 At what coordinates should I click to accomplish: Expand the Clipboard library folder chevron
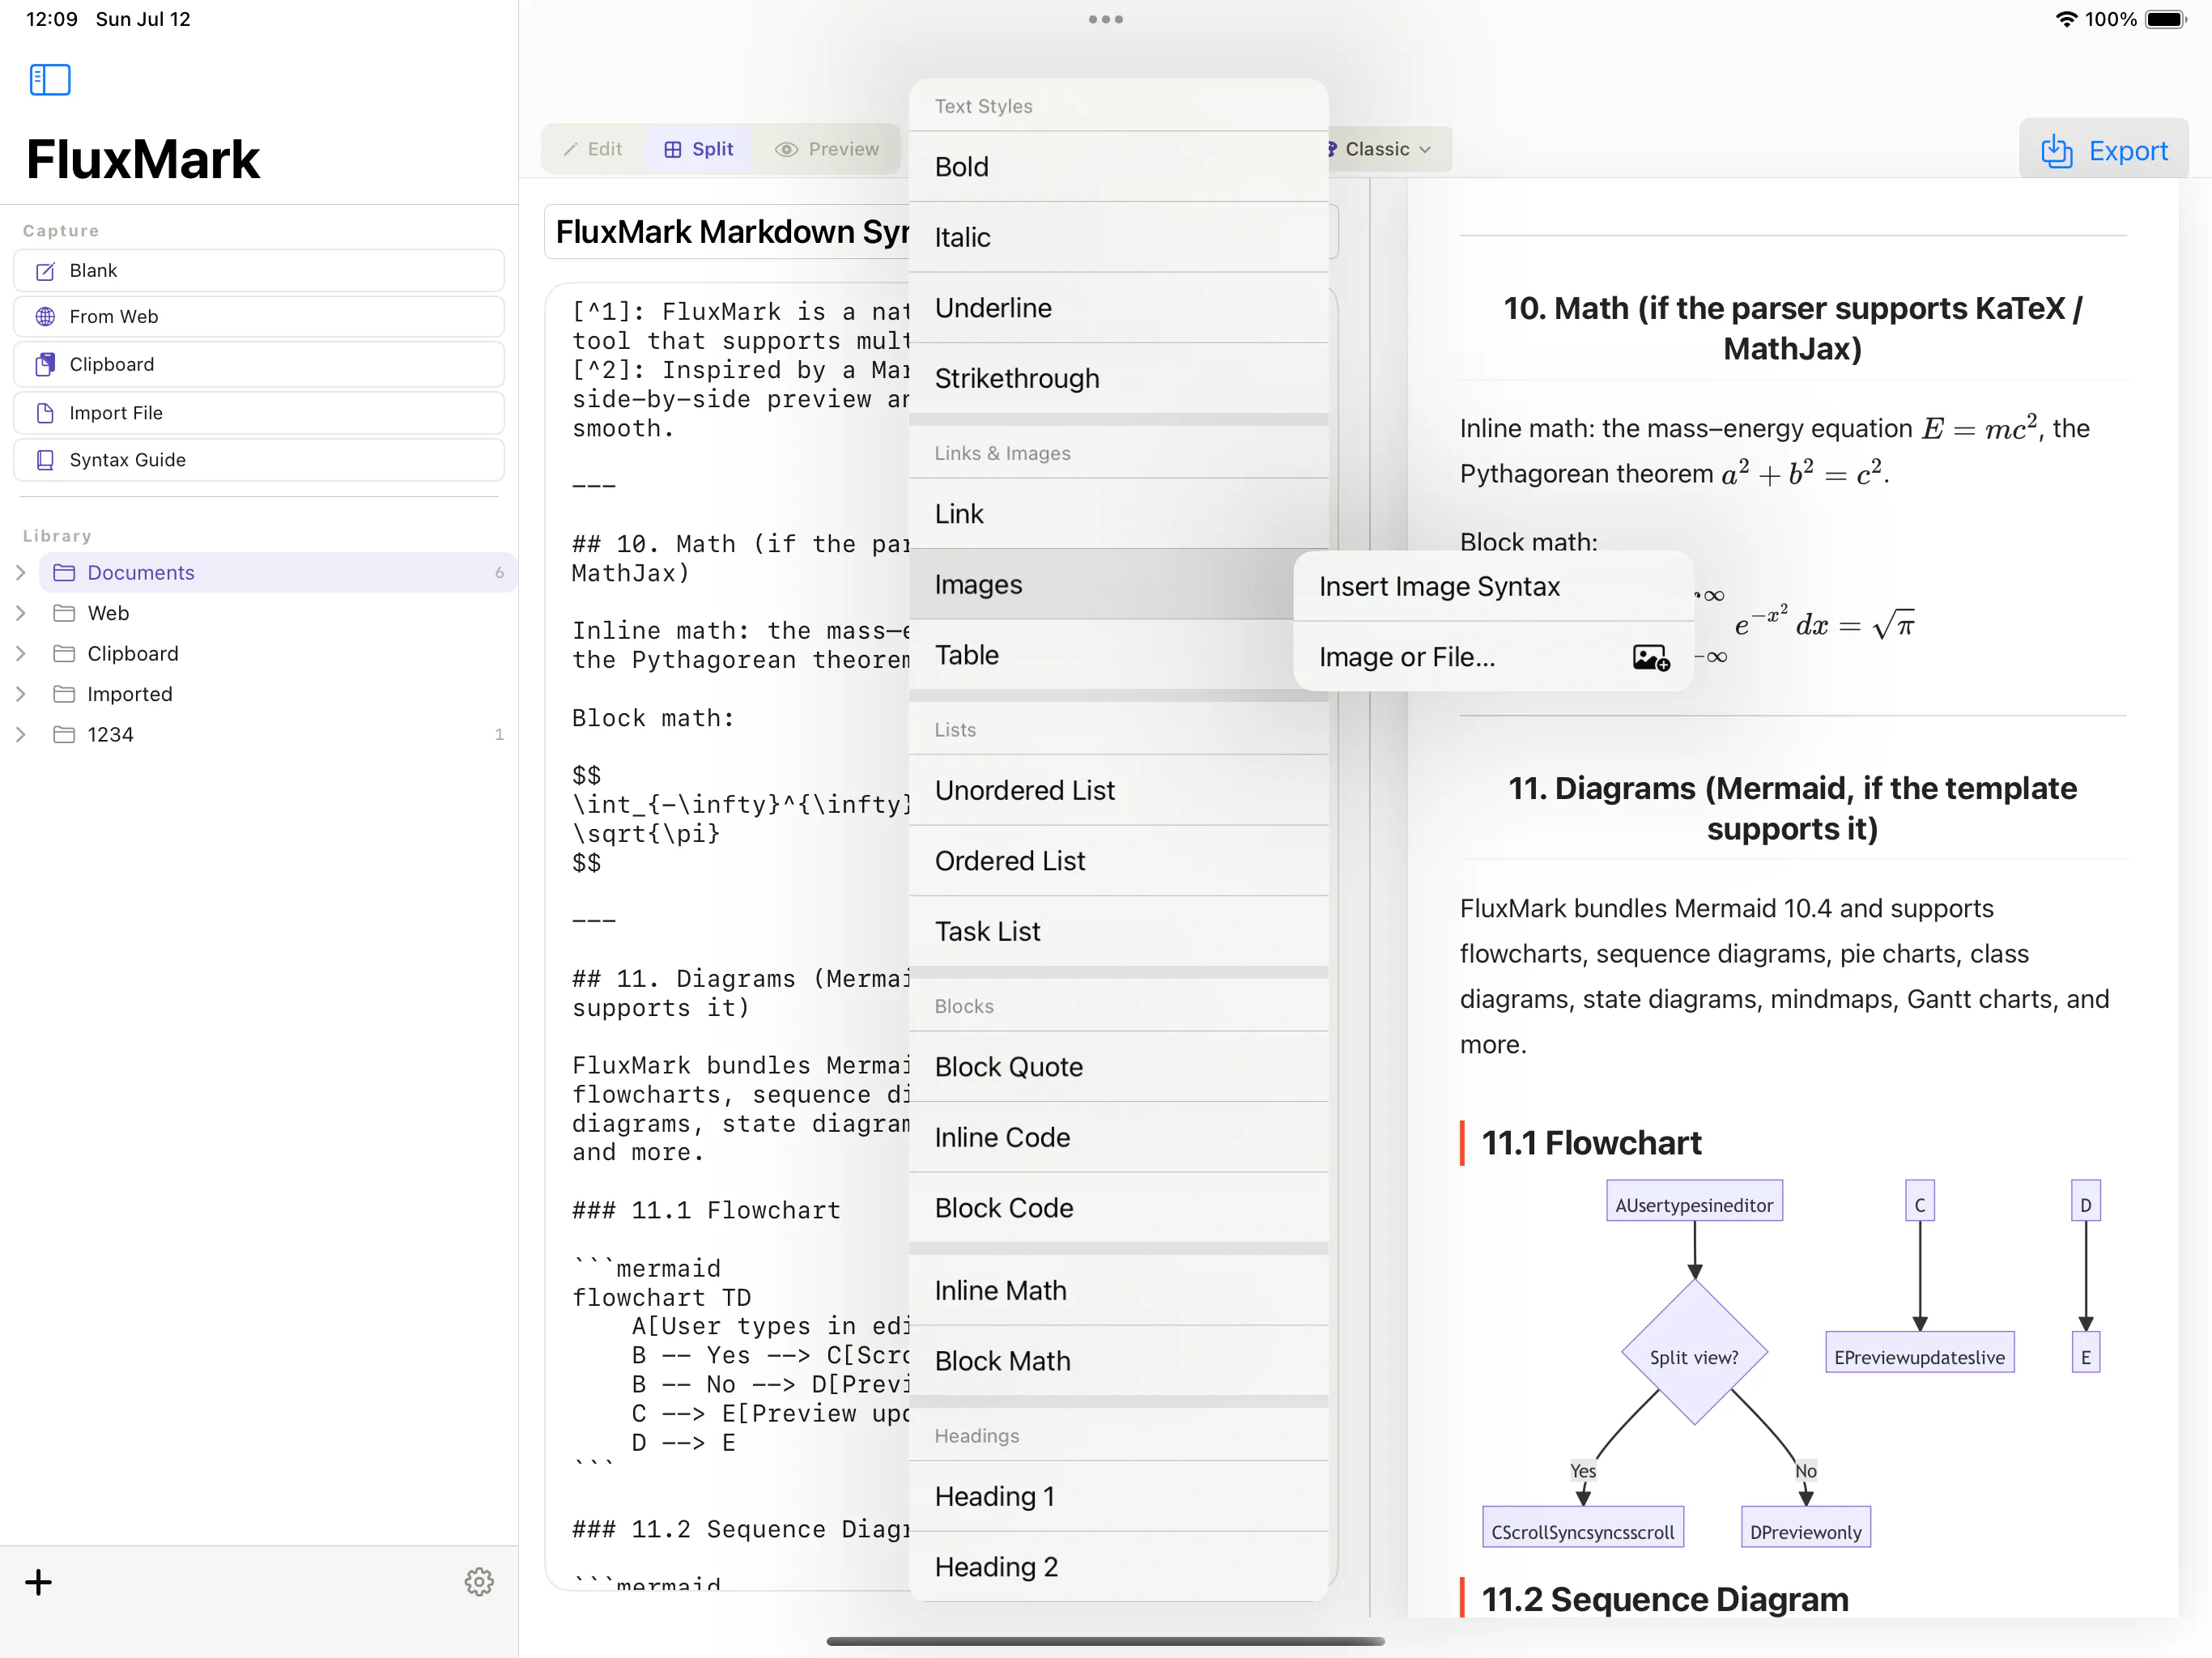click(21, 654)
